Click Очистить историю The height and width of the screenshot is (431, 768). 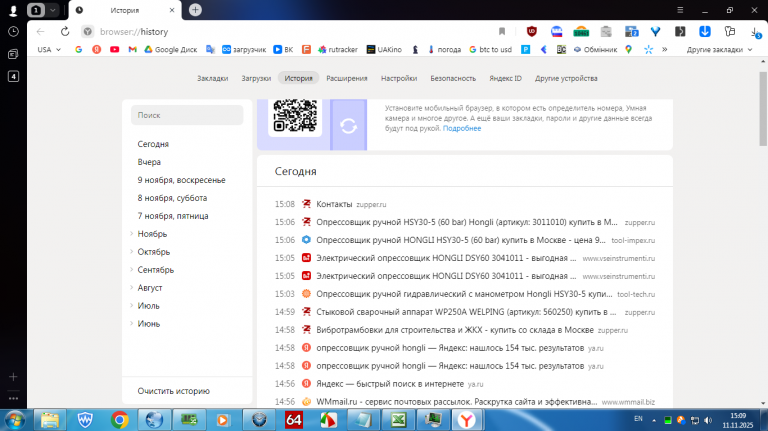tap(173, 391)
